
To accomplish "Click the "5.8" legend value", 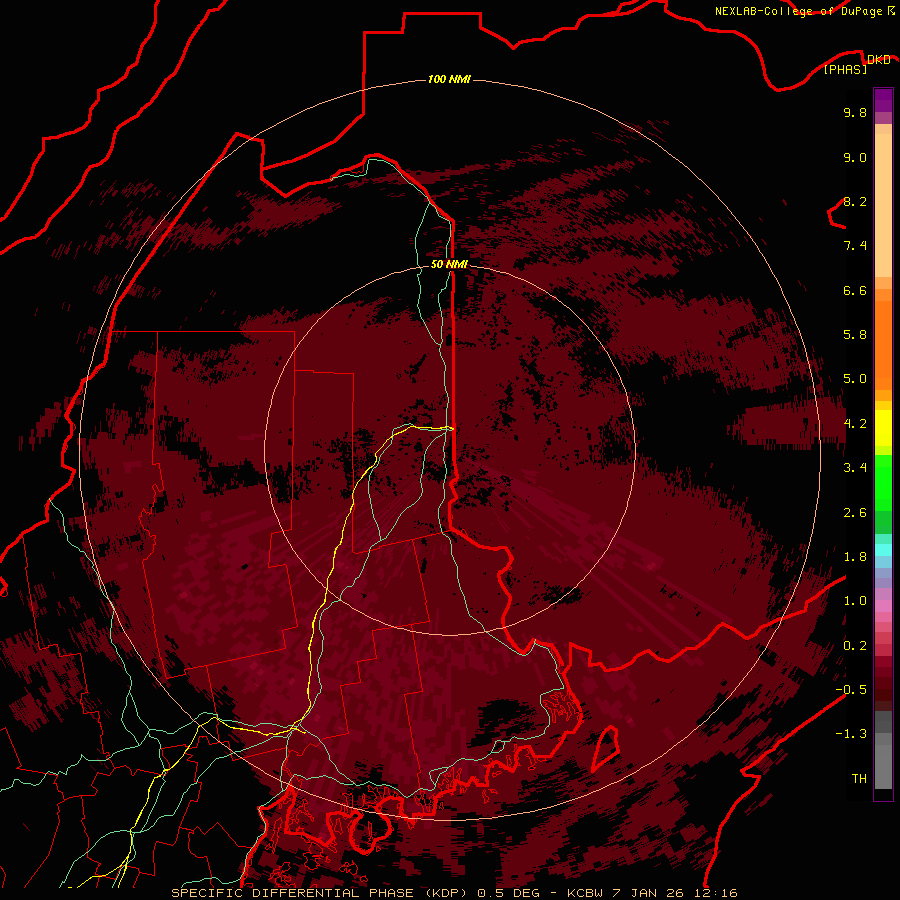I will point(855,335).
